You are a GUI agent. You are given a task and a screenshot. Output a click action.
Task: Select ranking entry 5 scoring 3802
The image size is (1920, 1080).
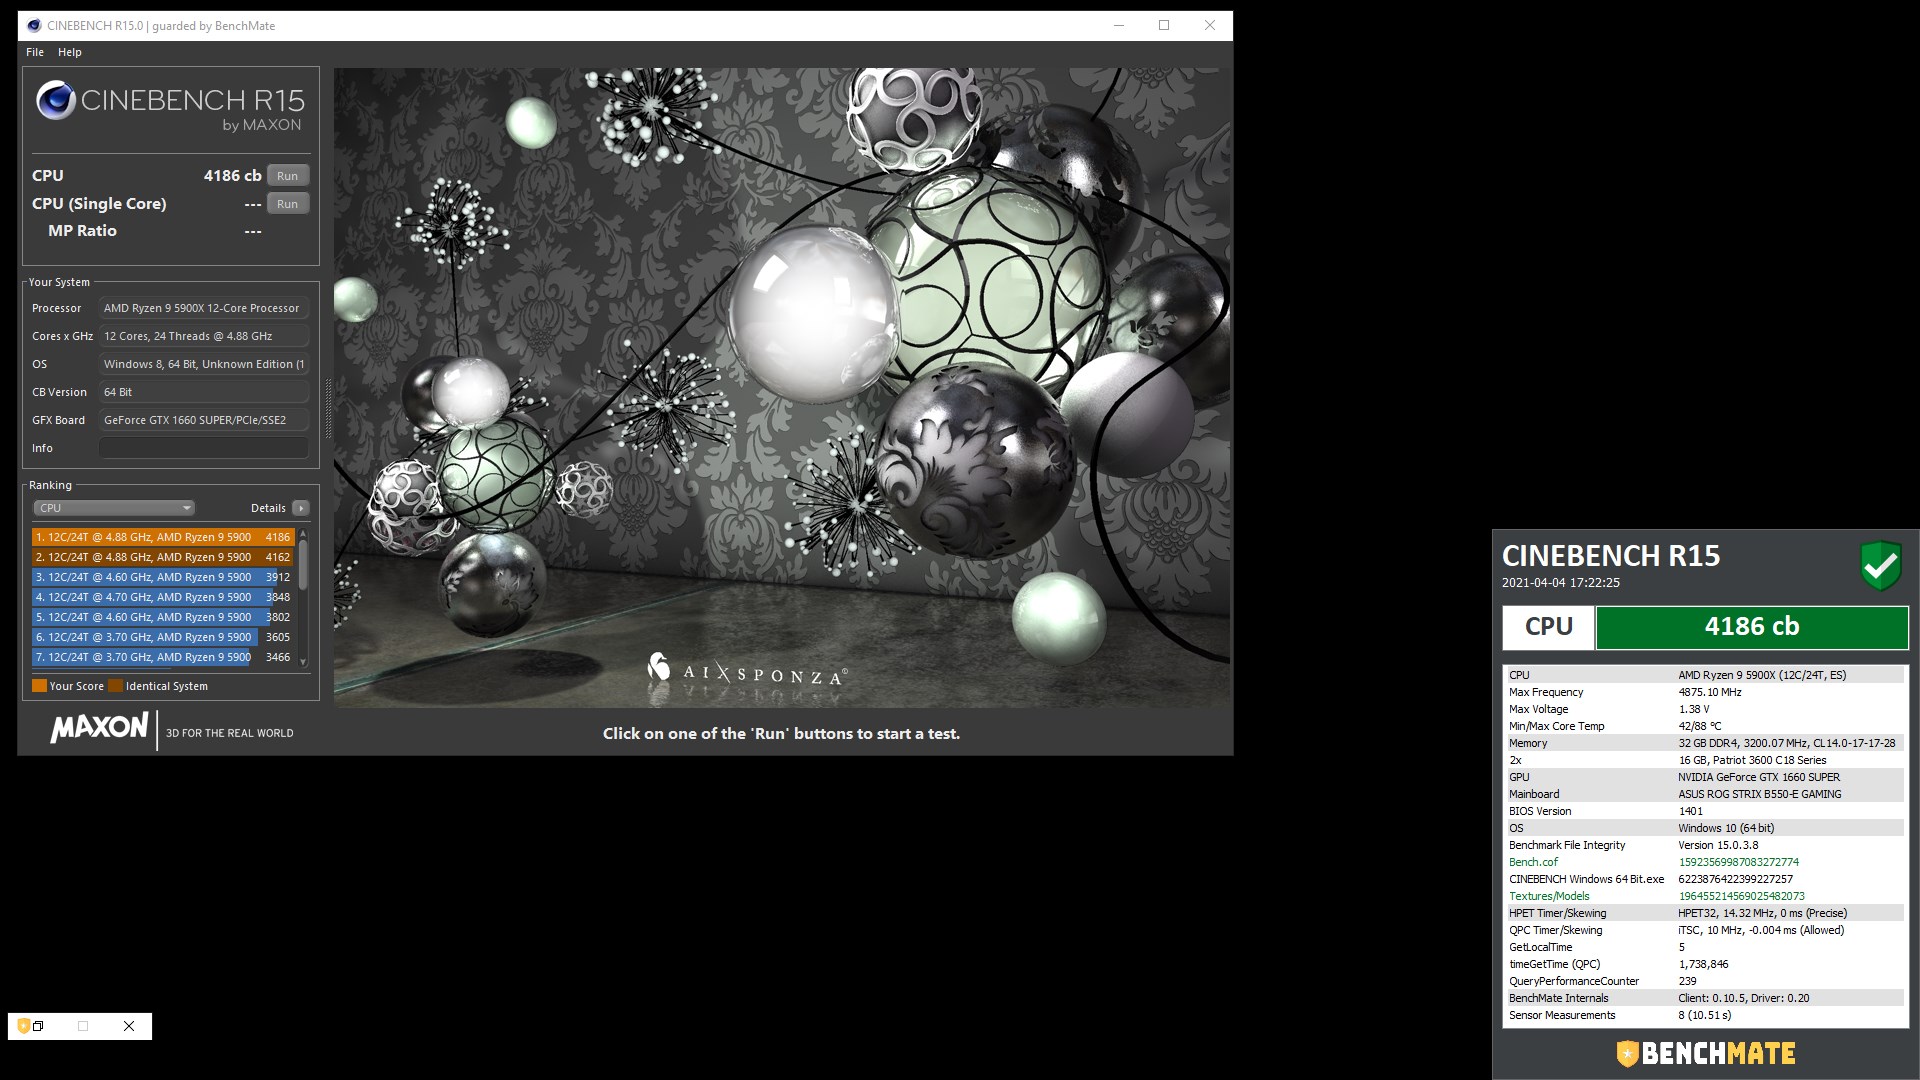[x=163, y=617]
